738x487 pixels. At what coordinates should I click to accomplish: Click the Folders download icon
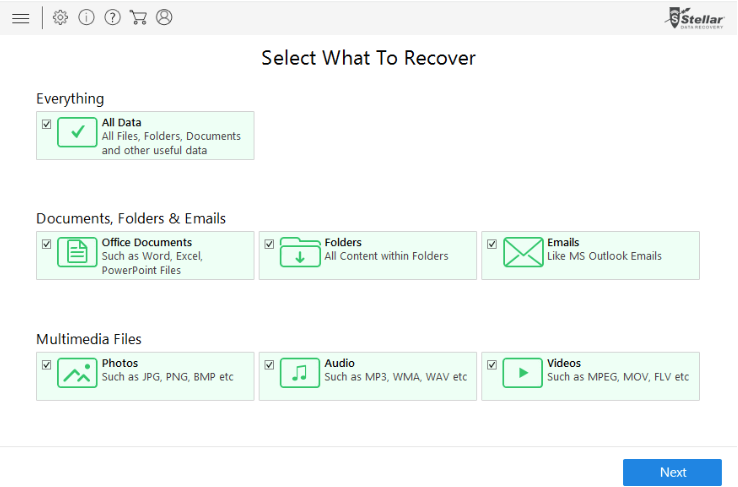(300, 252)
